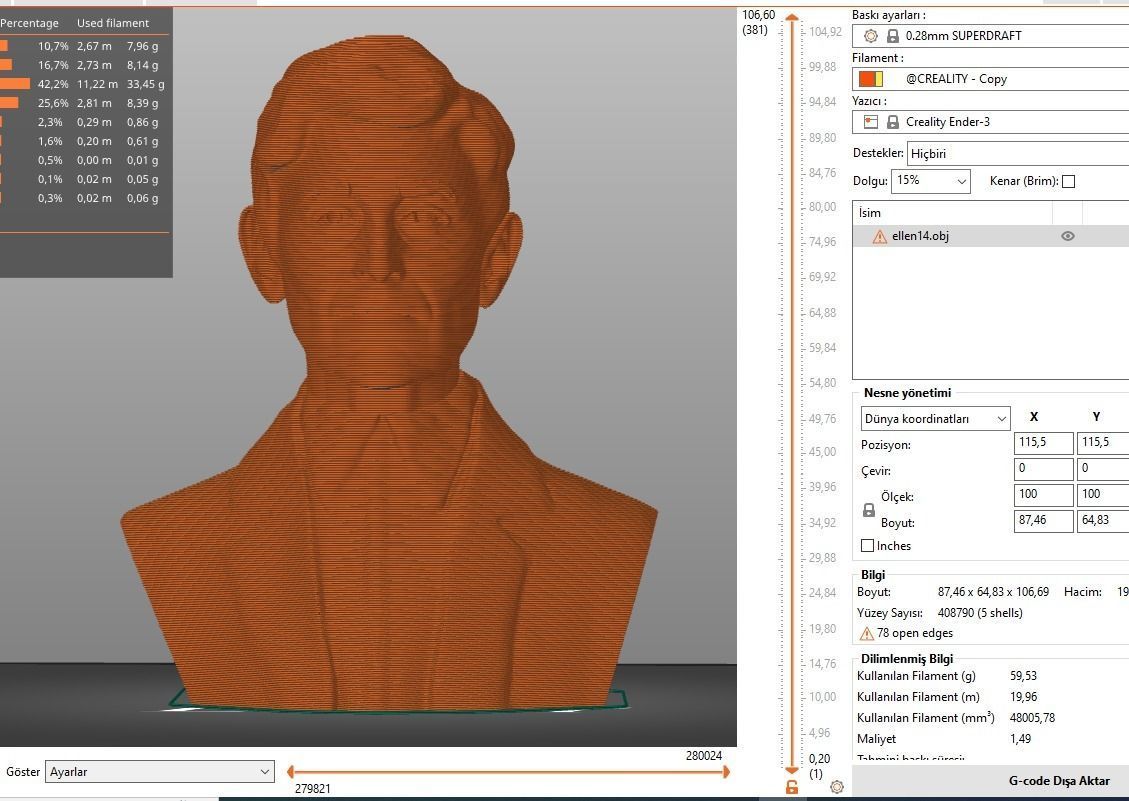Enable the Kenar (Brim) checkbox
This screenshot has height=801, width=1129.
click(x=1069, y=182)
